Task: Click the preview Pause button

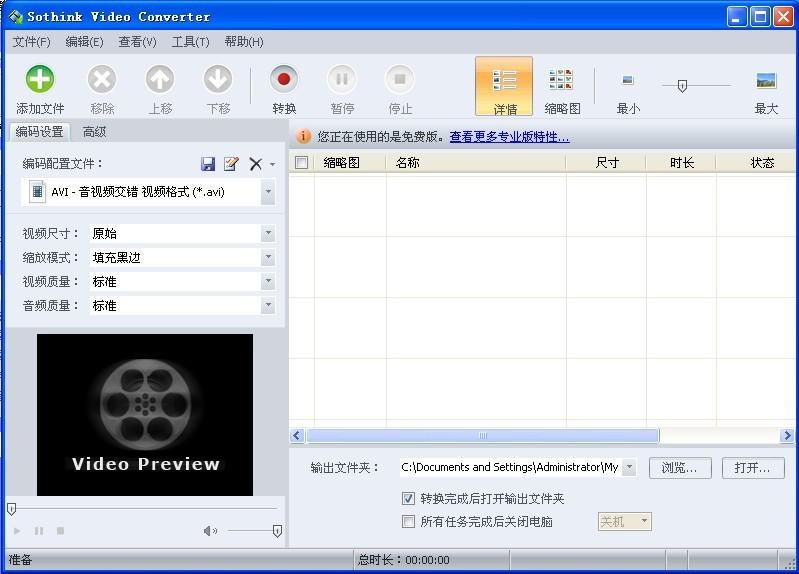Action: [39, 531]
